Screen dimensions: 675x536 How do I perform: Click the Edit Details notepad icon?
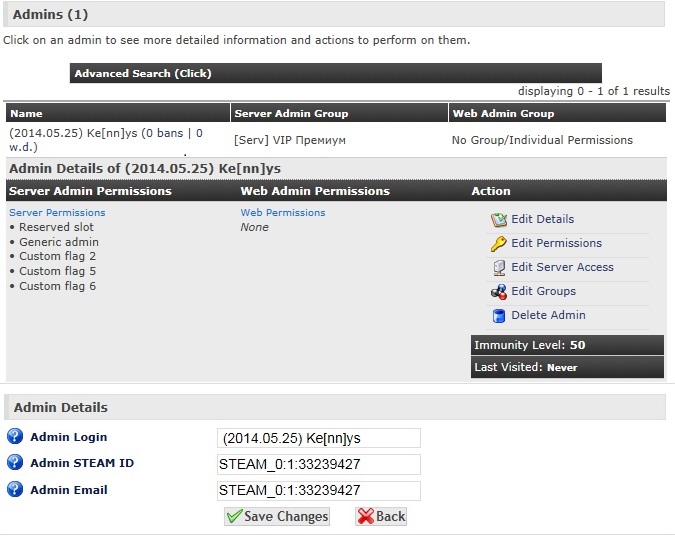[x=498, y=220]
